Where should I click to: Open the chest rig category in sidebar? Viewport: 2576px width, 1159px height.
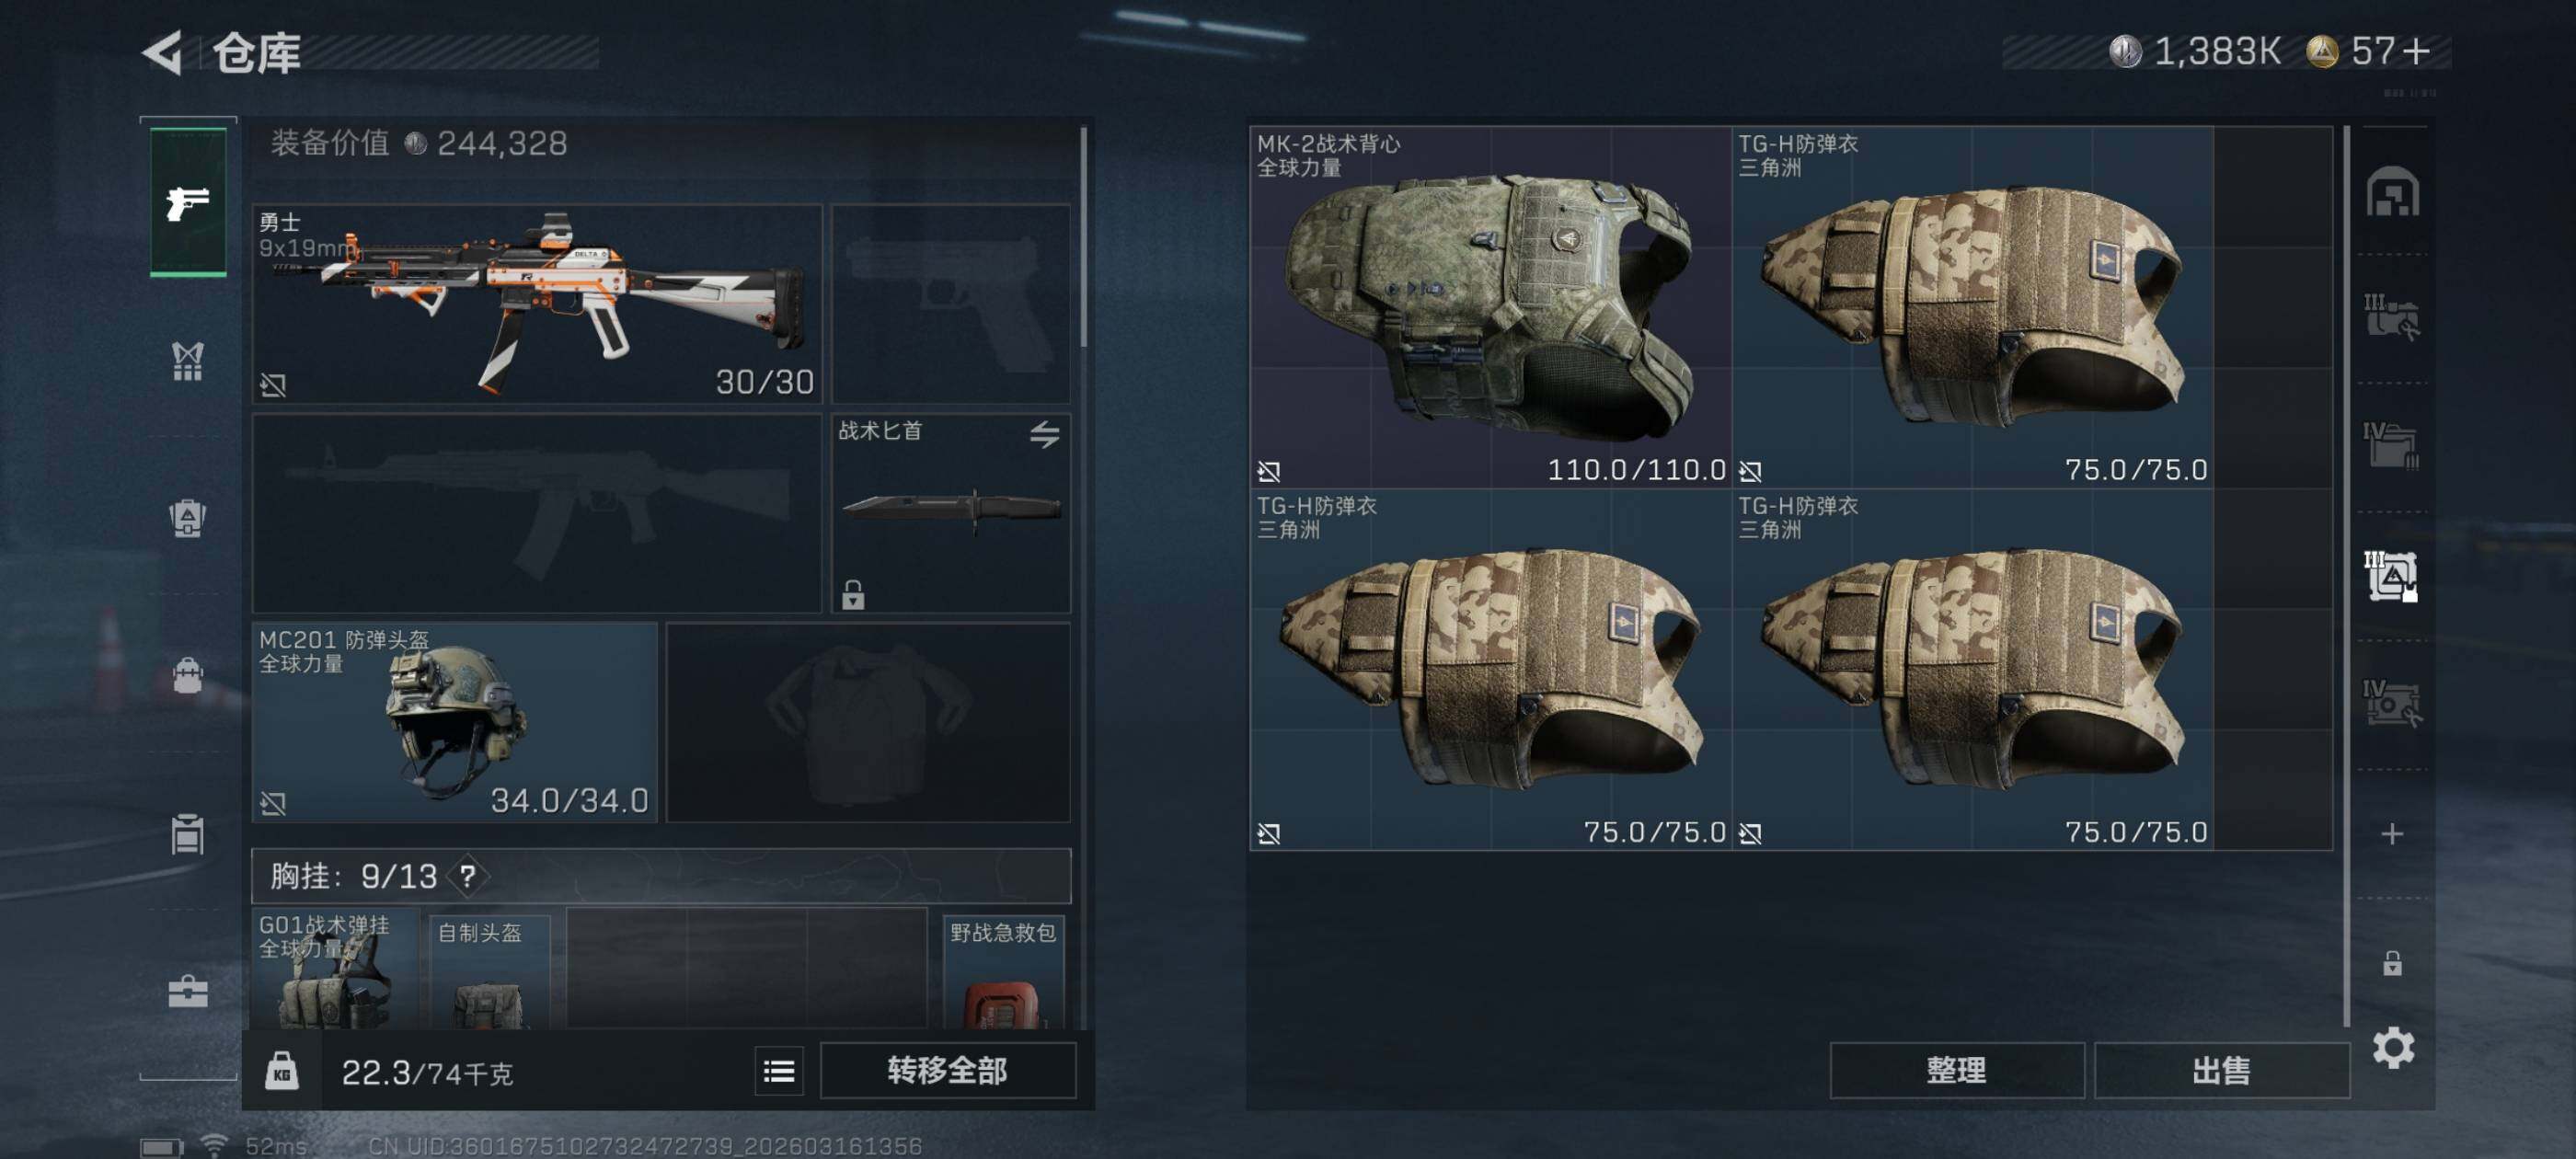pos(188,361)
